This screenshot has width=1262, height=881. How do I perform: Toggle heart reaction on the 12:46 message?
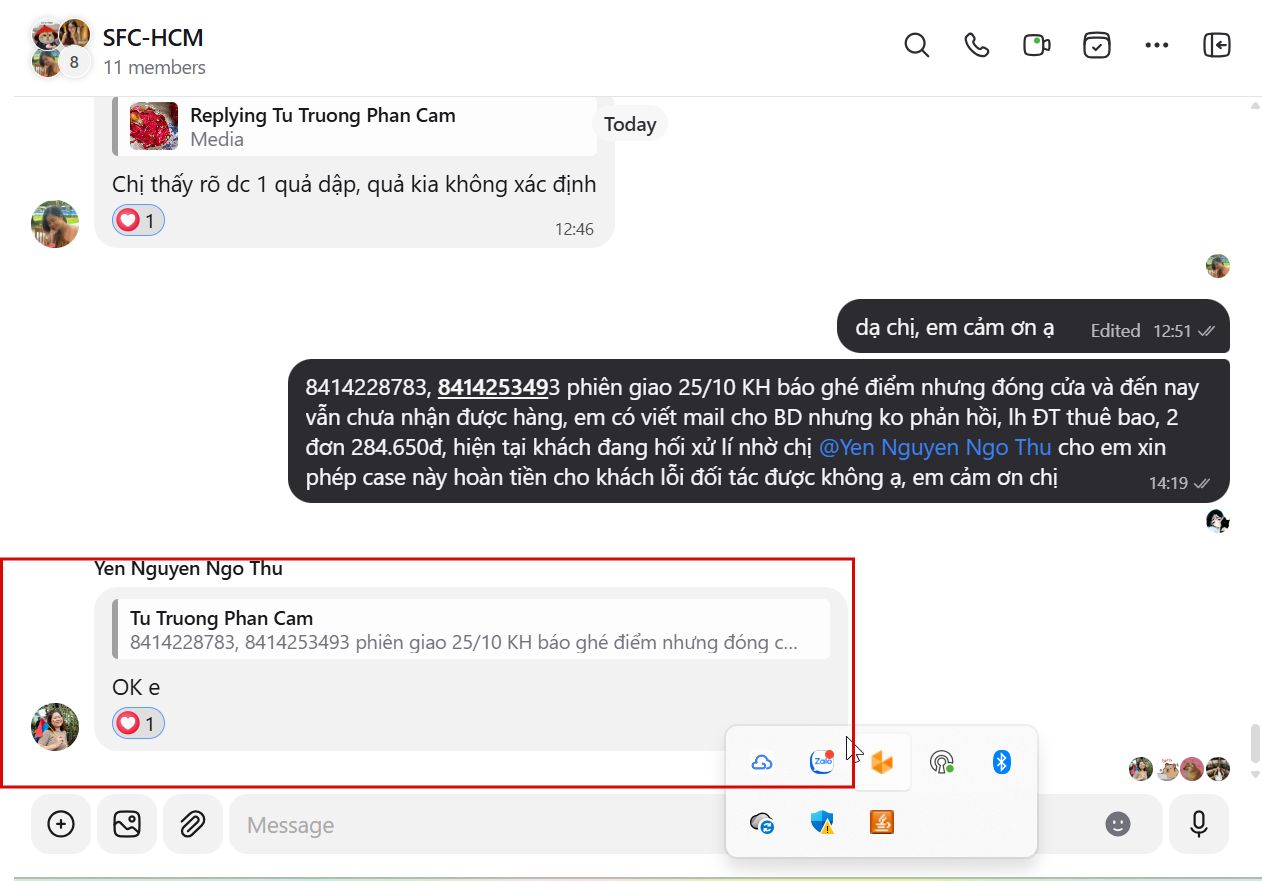[x=138, y=220]
